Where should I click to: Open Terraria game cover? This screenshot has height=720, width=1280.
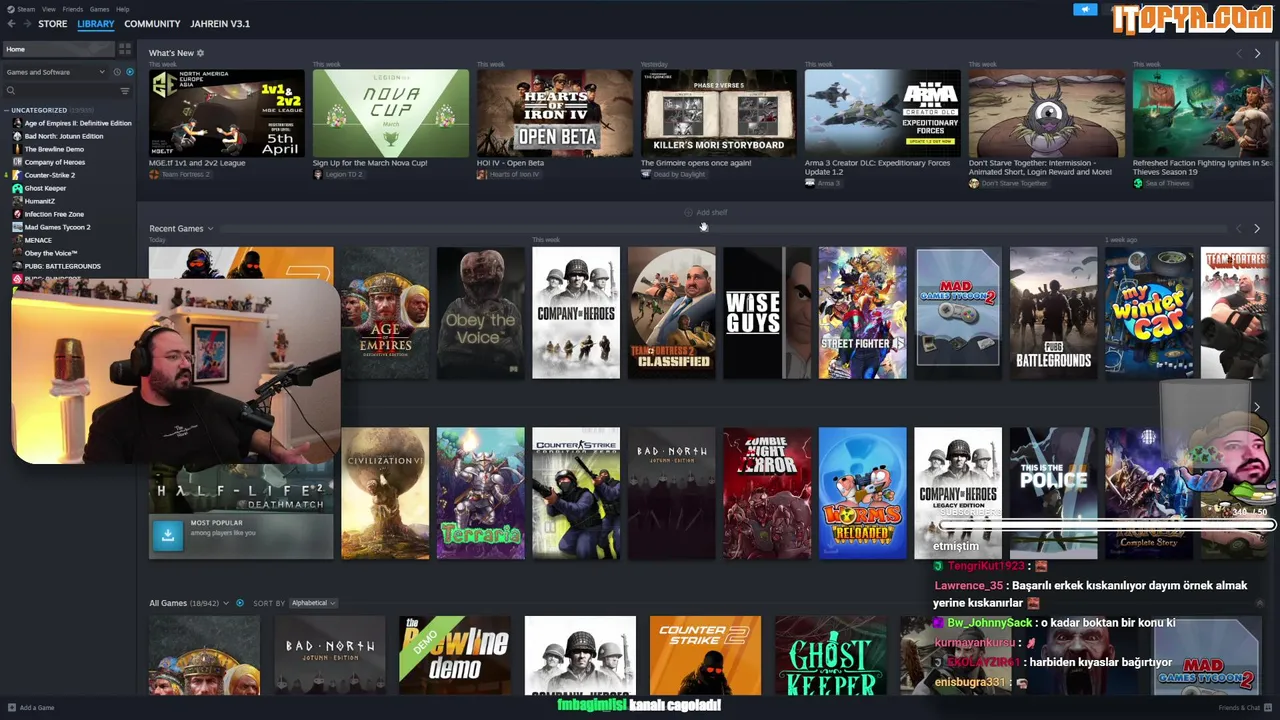pyautogui.click(x=480, y=493)
